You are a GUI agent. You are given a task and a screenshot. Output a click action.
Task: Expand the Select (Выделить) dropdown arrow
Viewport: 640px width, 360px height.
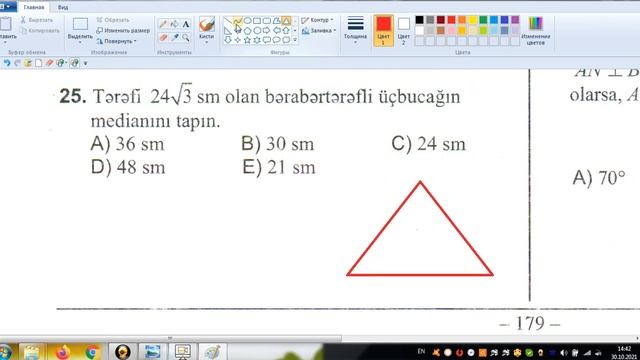tap(80, 42)
